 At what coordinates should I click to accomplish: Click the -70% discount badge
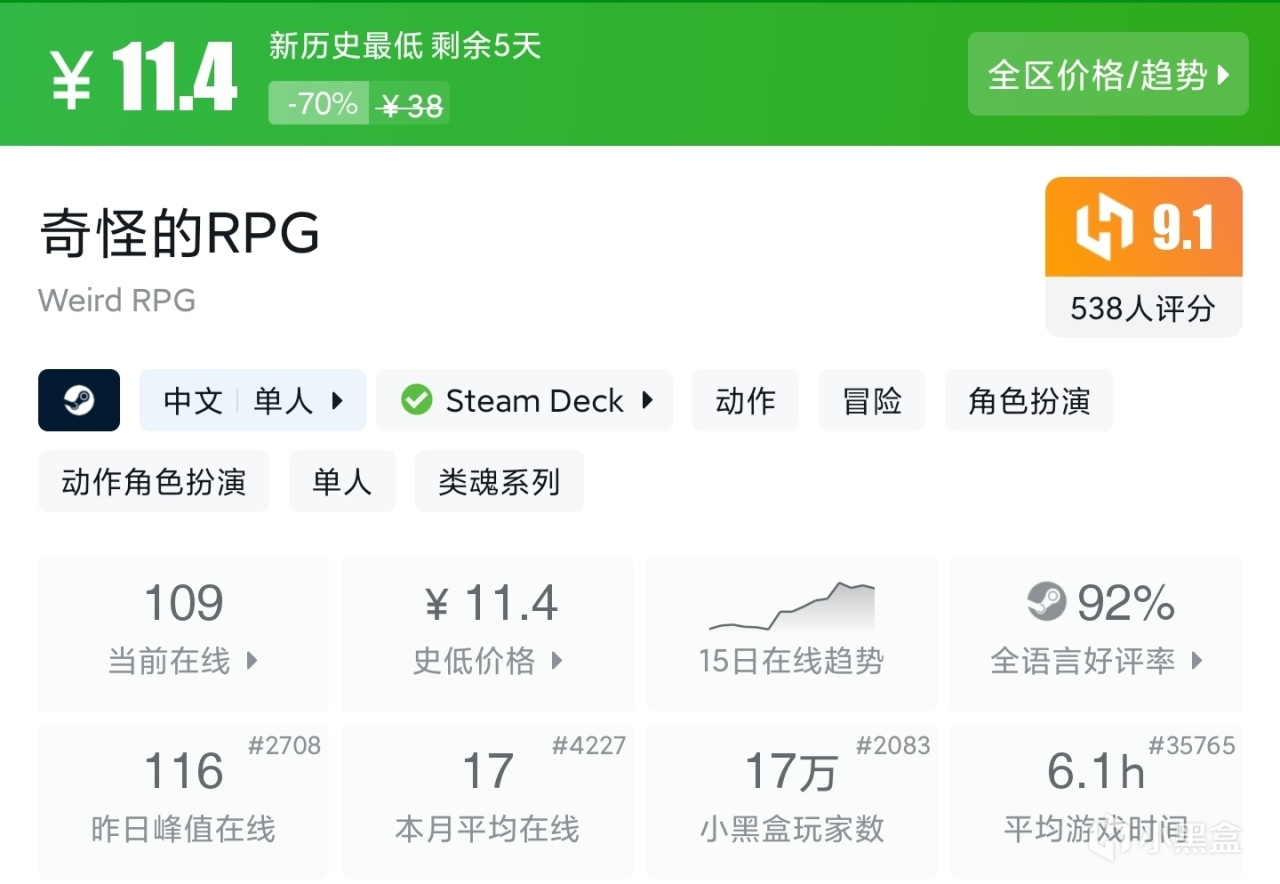coord(318,103)
